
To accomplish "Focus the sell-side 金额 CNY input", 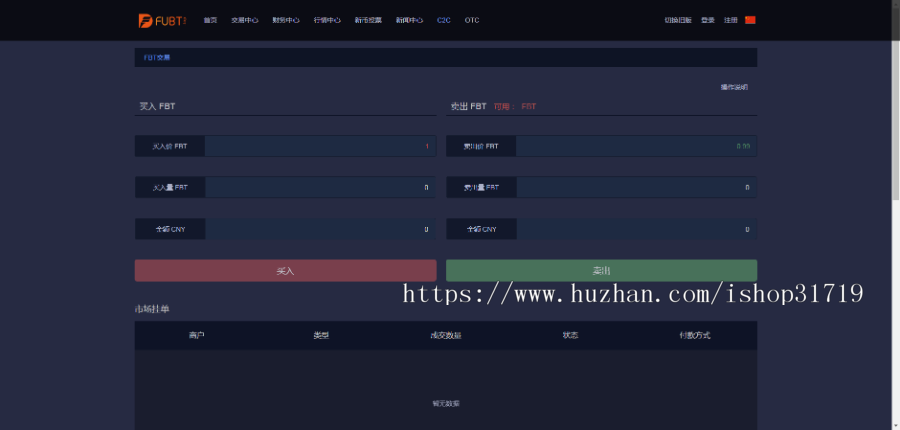I will (636, 229).
